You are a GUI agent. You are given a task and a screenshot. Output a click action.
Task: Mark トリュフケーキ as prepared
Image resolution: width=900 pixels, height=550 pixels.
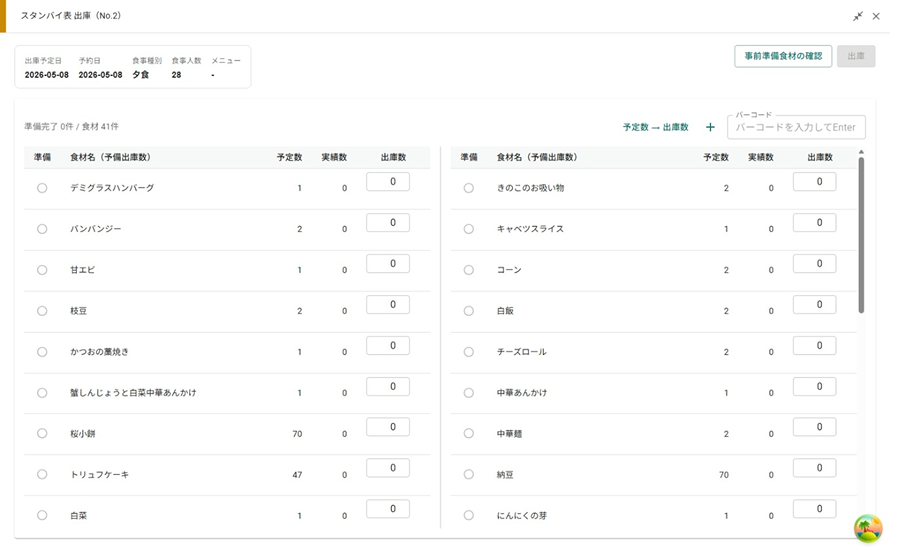click(x=42, y=474)
